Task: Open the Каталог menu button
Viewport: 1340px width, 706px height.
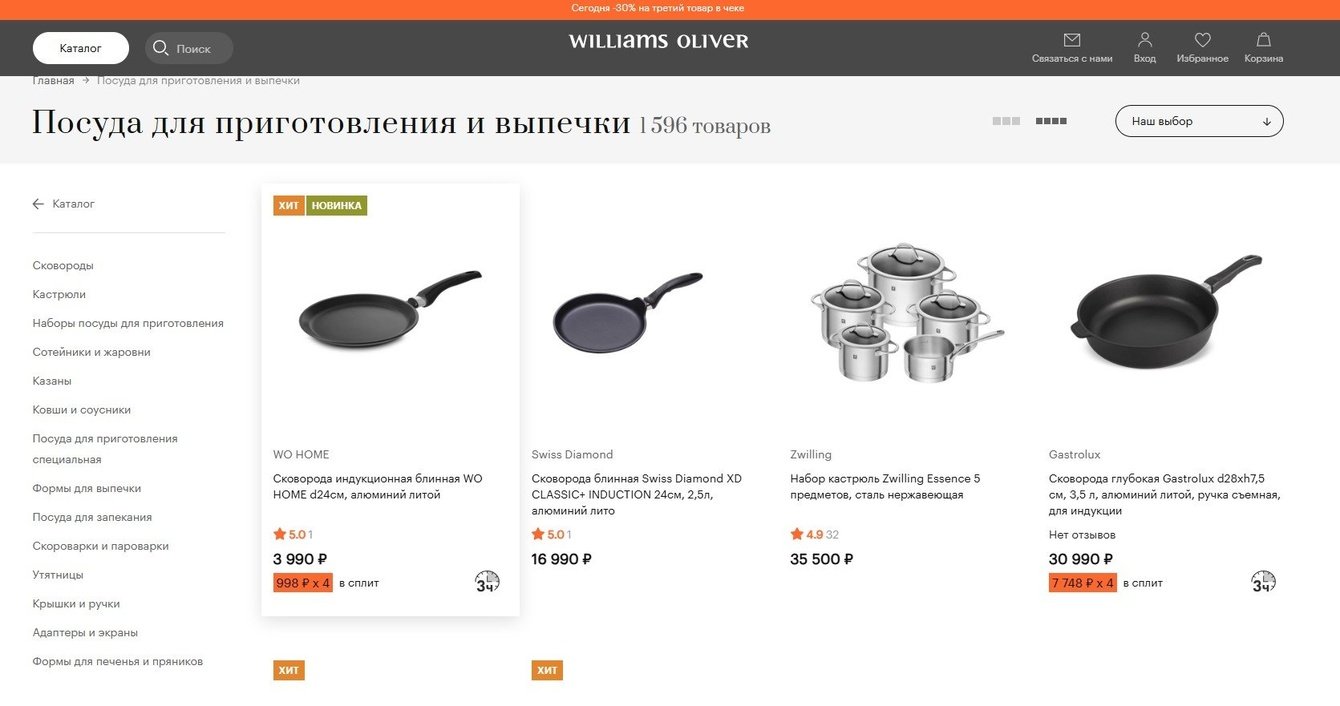Action: click(x=81, y=48)
